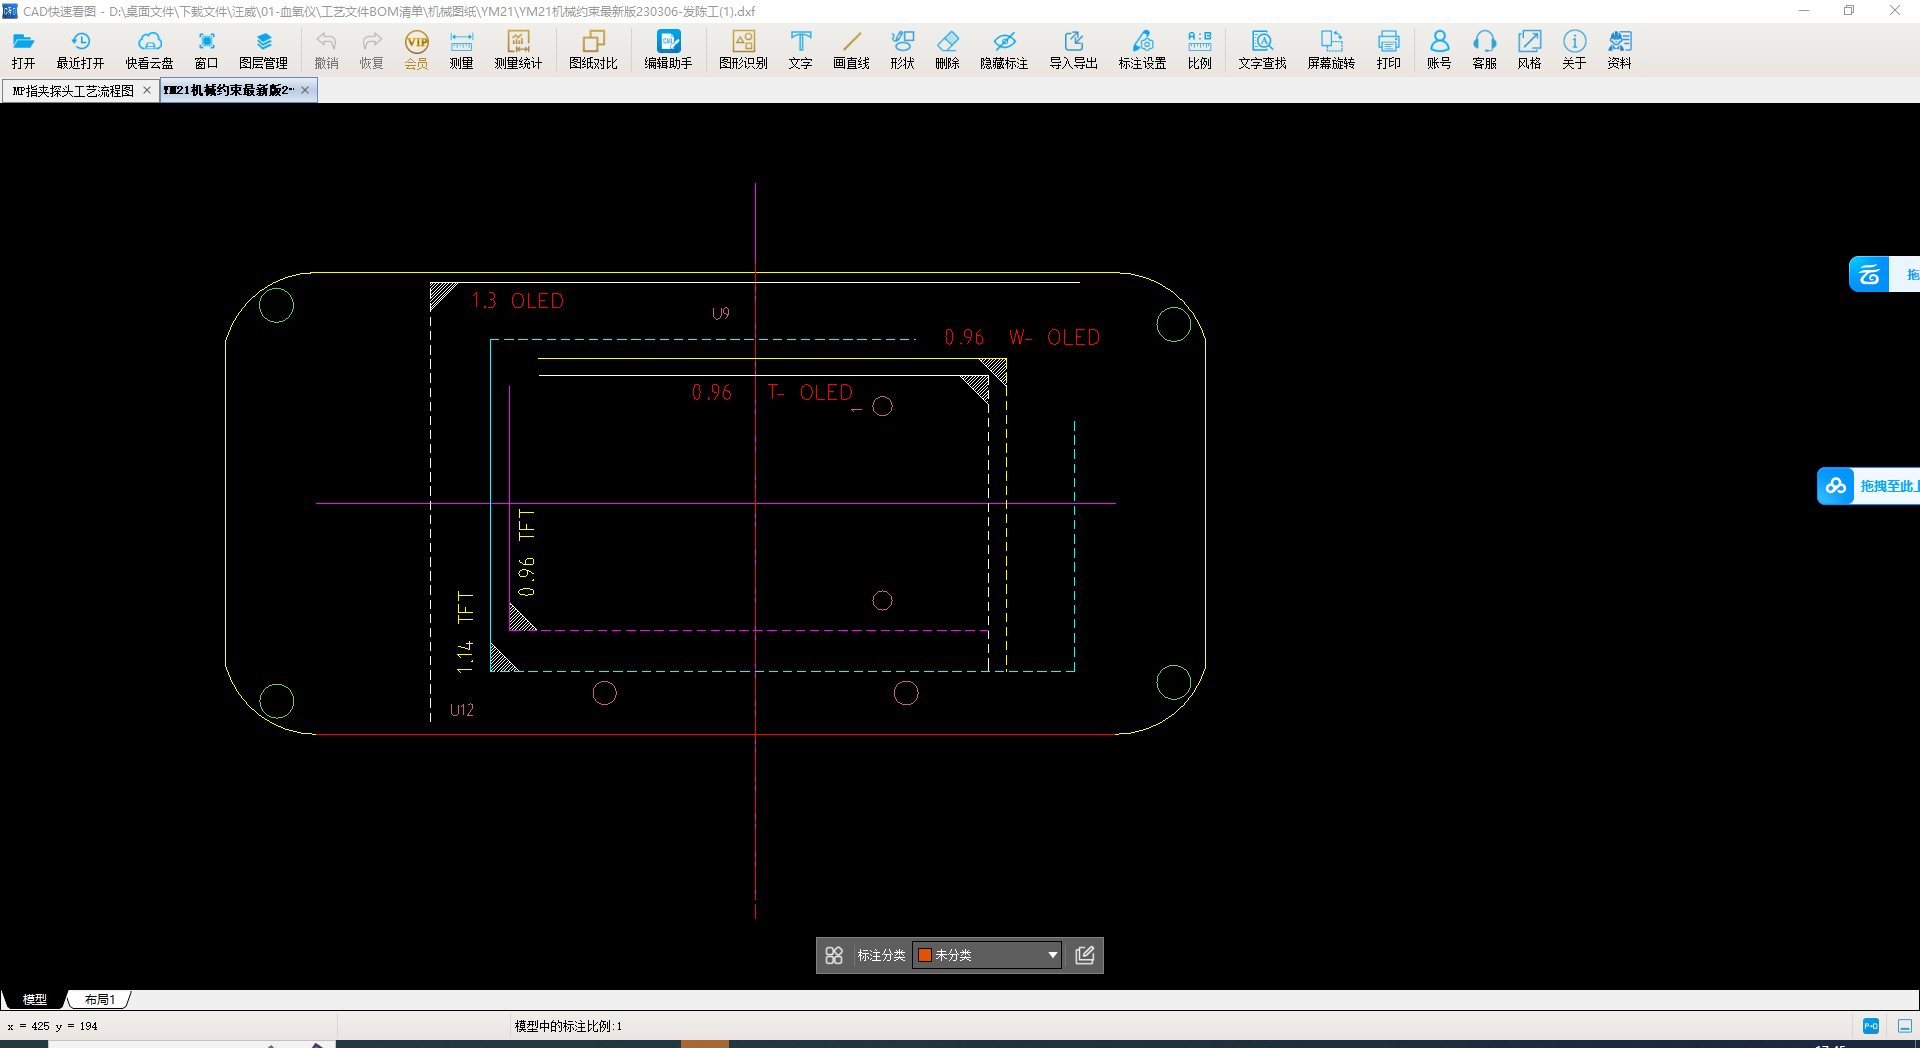Screen dimensions: 1920x1048
Task: Click the status bar panel icon at far right
Action: (x=1905, y=1026)
